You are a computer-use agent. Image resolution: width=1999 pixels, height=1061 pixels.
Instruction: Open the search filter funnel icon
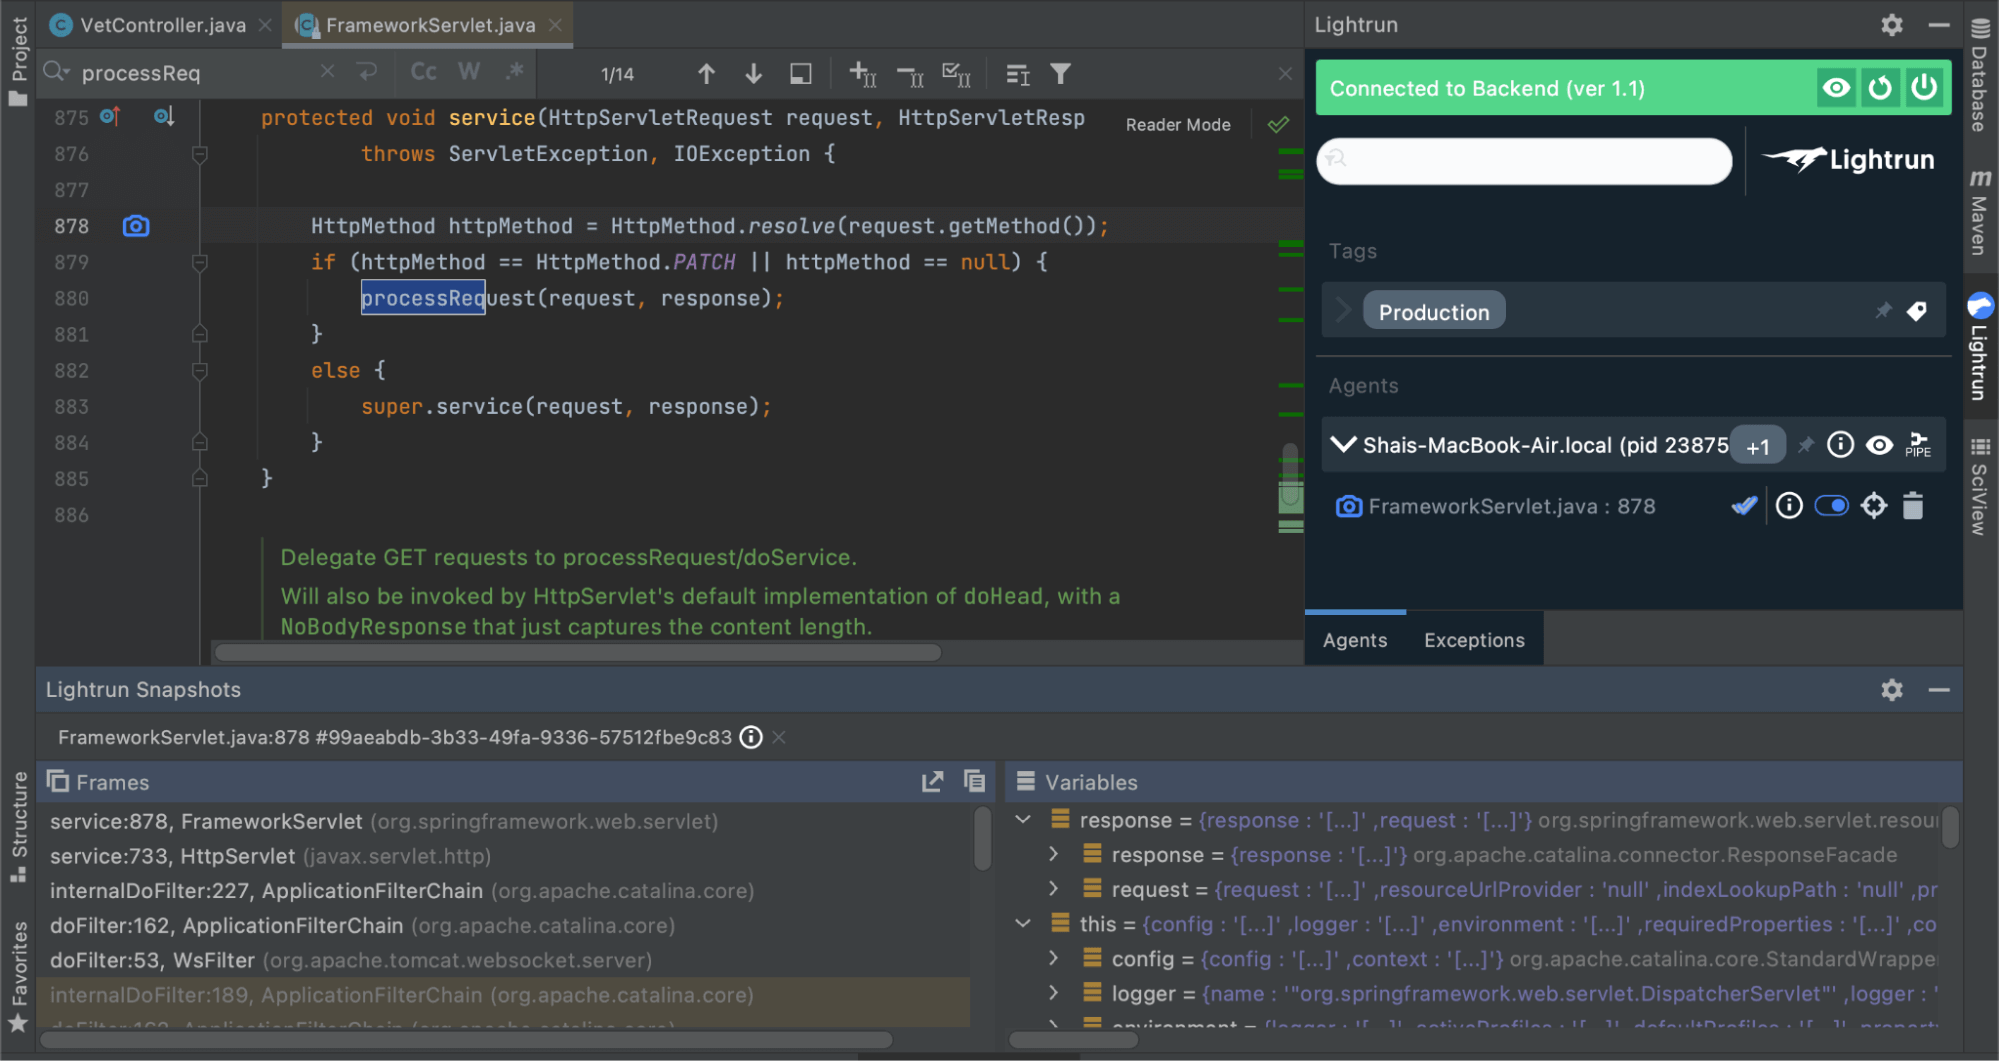[1060, 74]
